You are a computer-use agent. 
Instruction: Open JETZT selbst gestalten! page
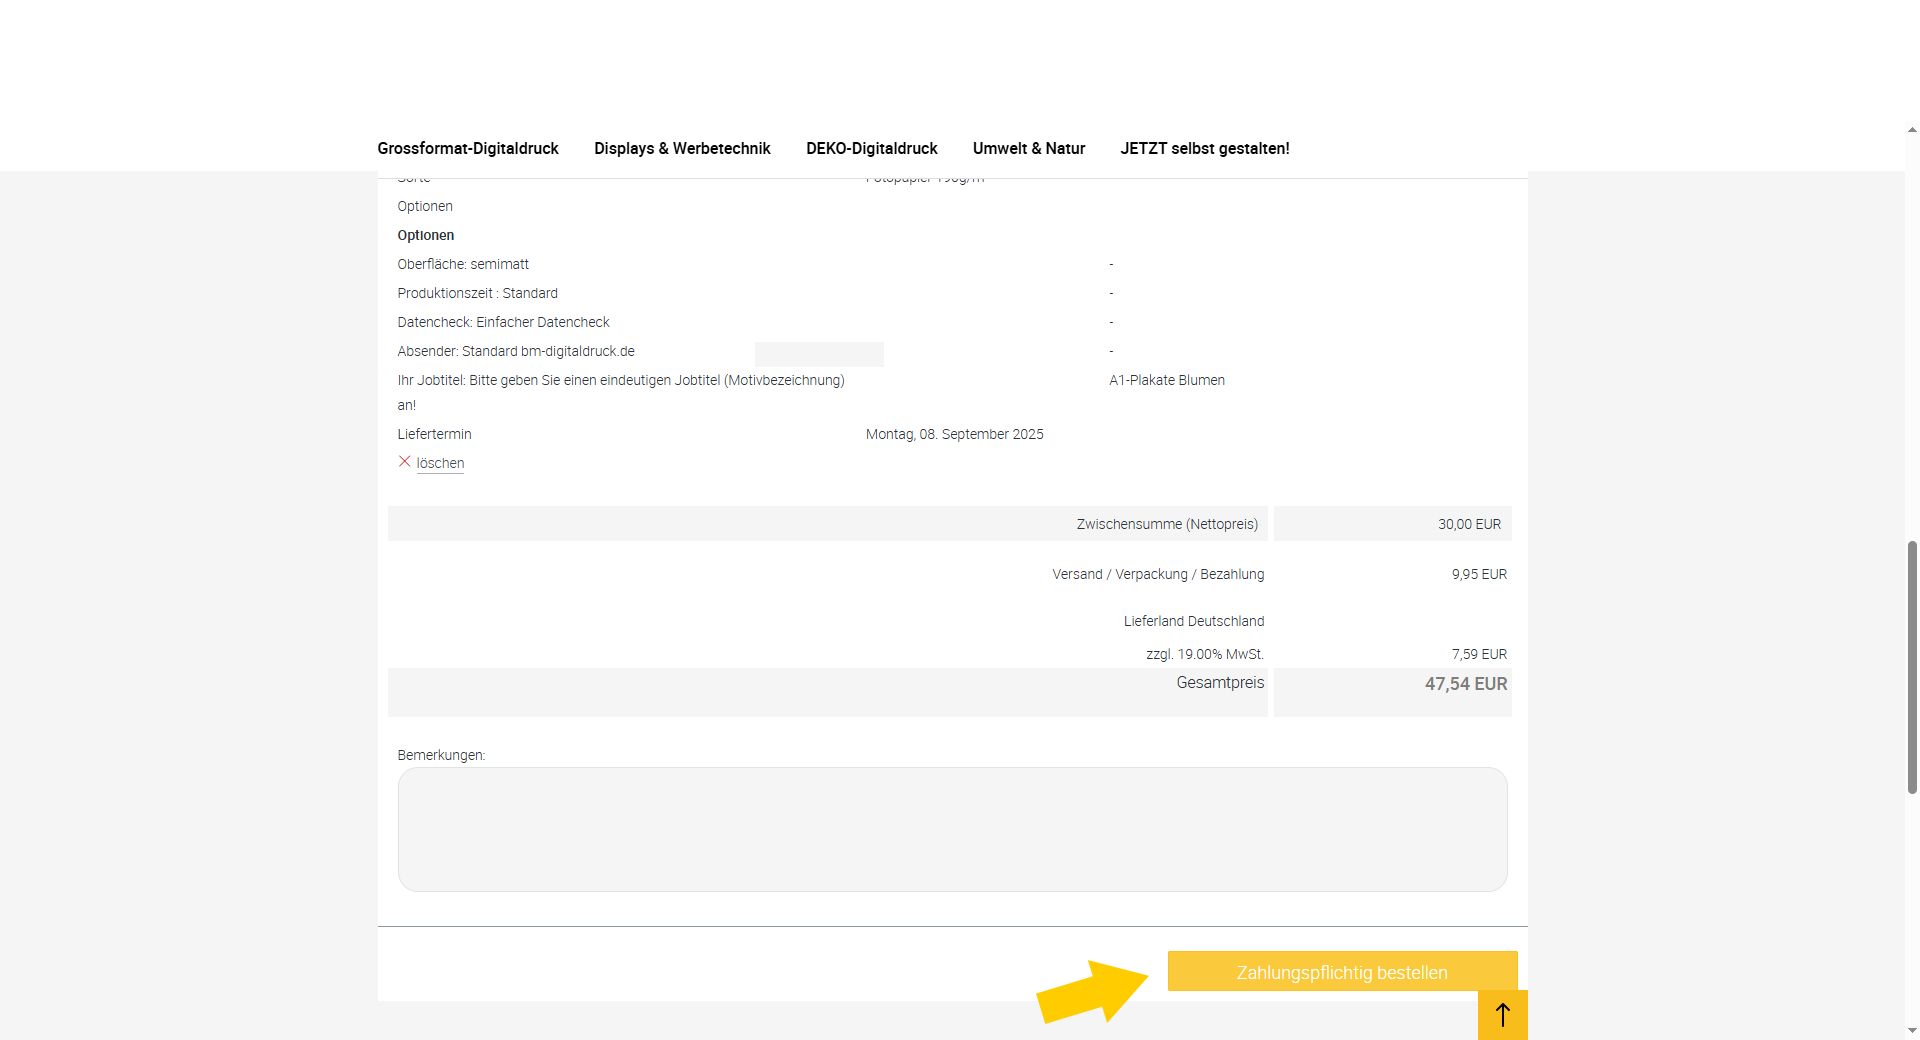[x=1204, y=148]
